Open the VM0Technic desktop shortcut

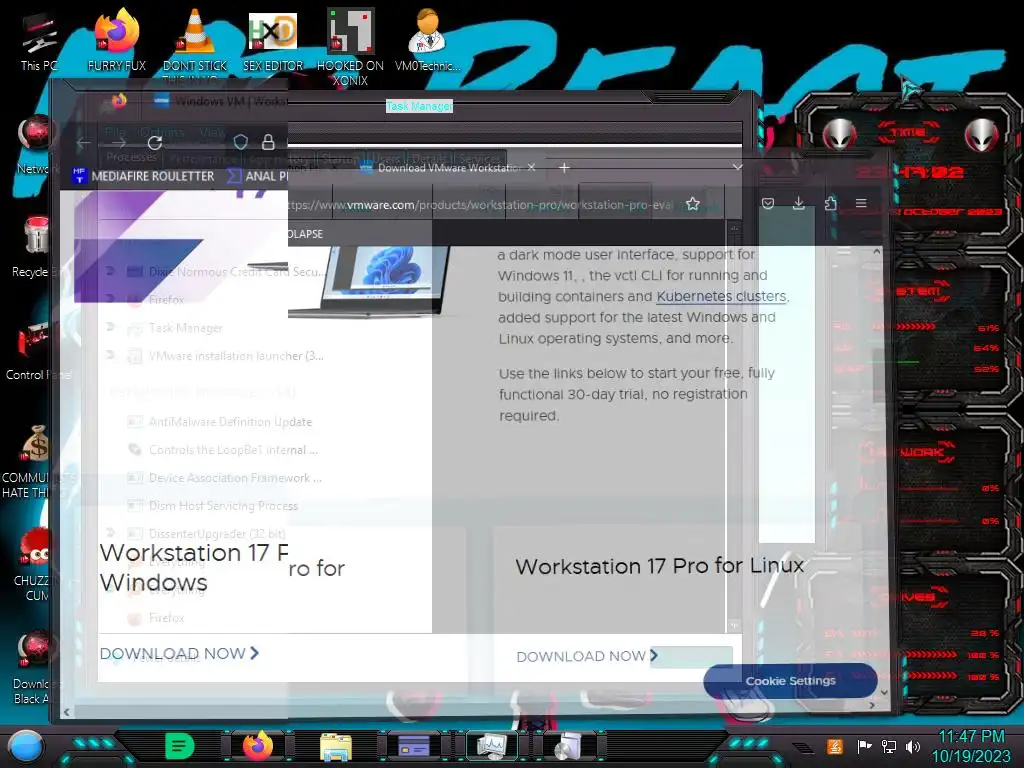tap(428, 39)
